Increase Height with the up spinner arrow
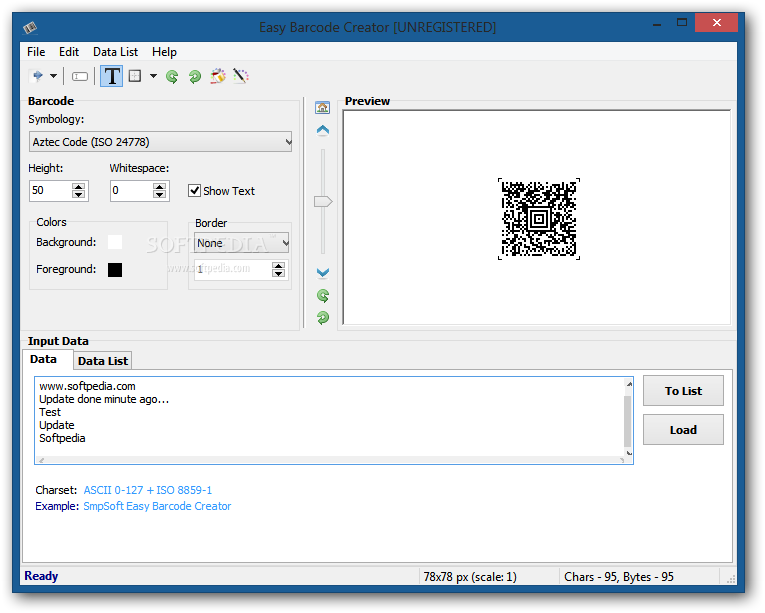This screenshot has height=613, width=765. pos(79,186)
